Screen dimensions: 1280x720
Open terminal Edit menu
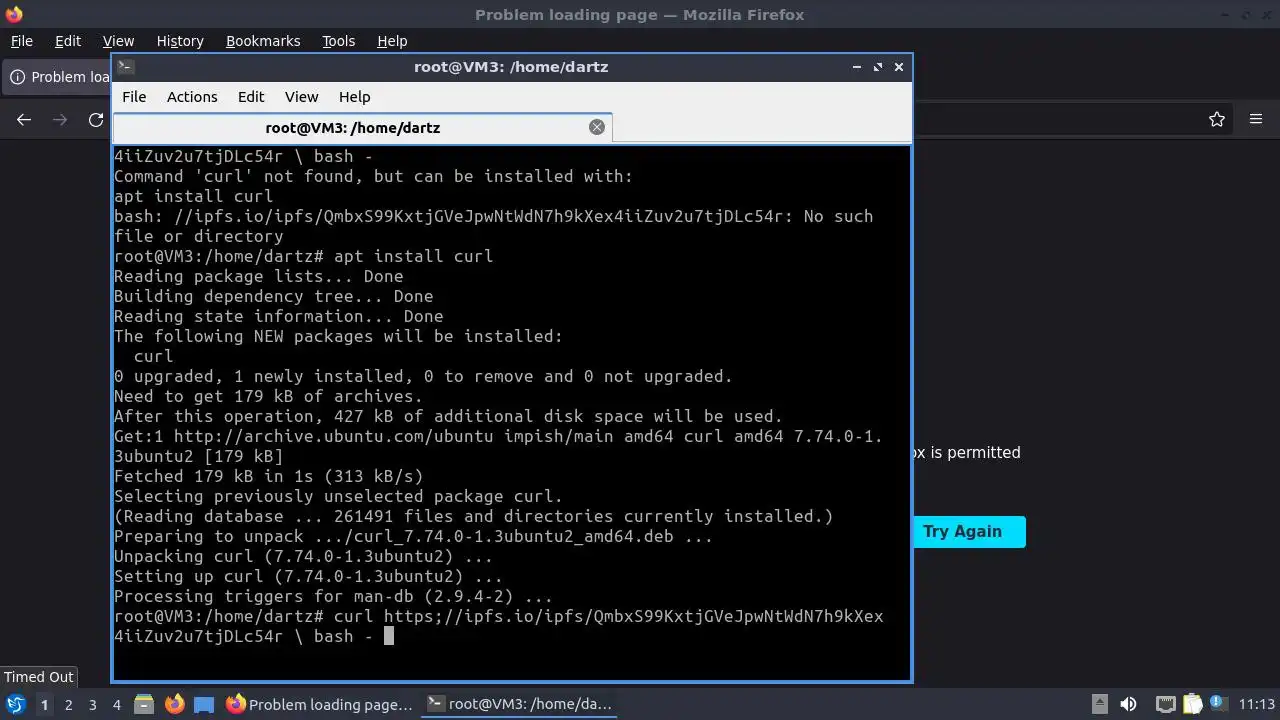point(251,97)
